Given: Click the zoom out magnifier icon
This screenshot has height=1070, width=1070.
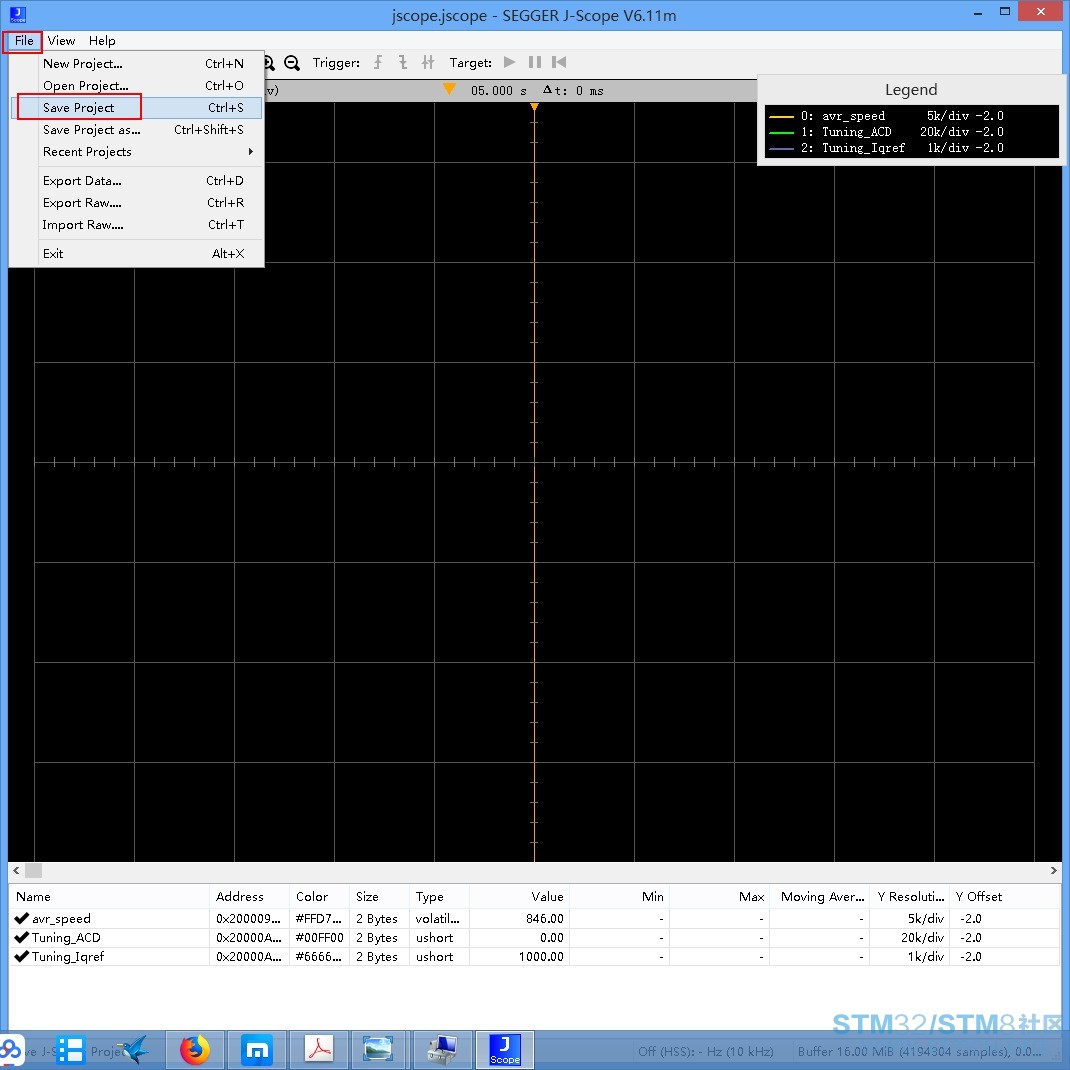Looking at the screenshot, I should [x=292, y=63].
